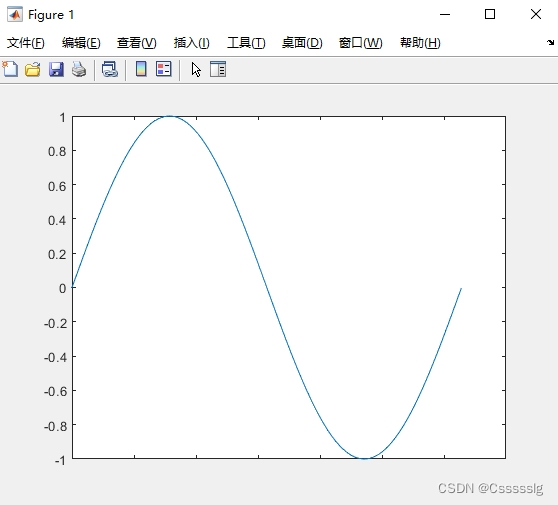Open the 文件(F) menu
The height and width of the screenshot is (505, 558).
pyautogui.click(x=26, y=43)
